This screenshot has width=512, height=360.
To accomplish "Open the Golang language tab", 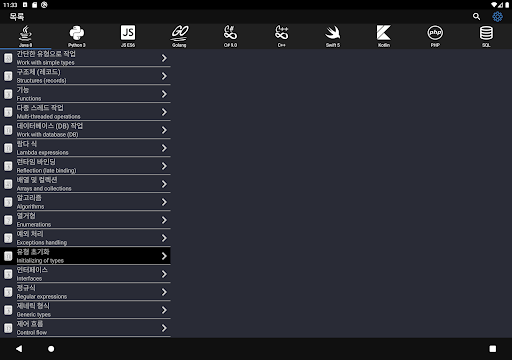I will (x=179, y=36).
